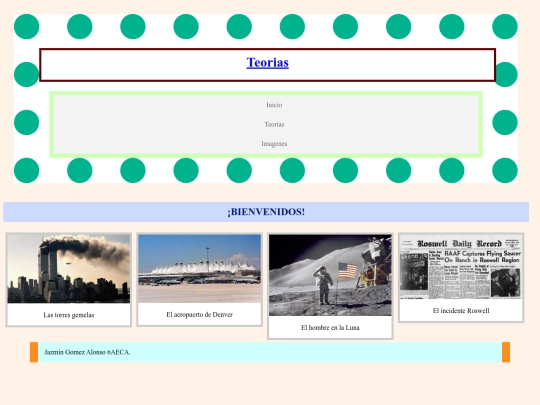Open the Teorias heading link

click(x=268, y=63)
